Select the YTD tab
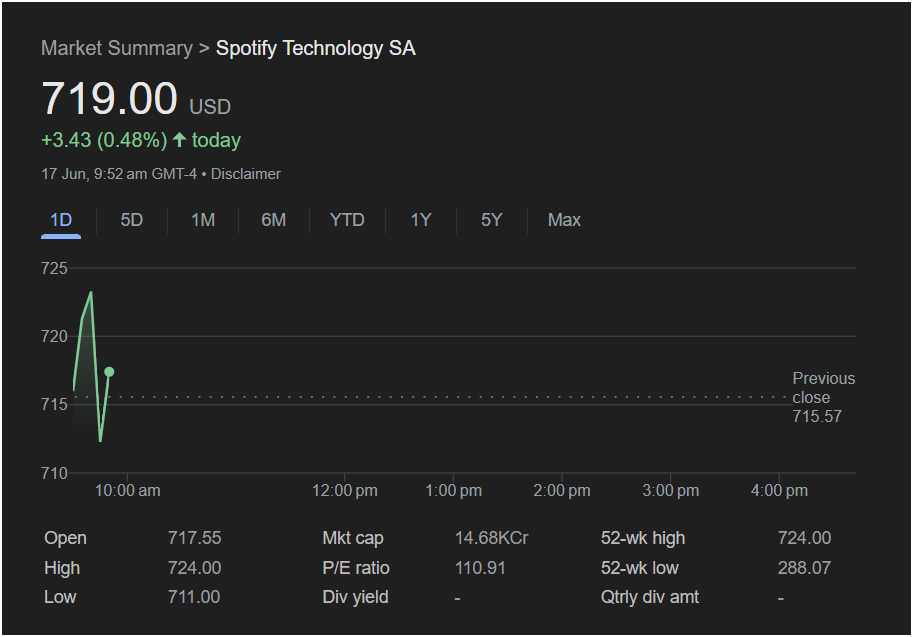The image size is (913, 637). (347, 220)
